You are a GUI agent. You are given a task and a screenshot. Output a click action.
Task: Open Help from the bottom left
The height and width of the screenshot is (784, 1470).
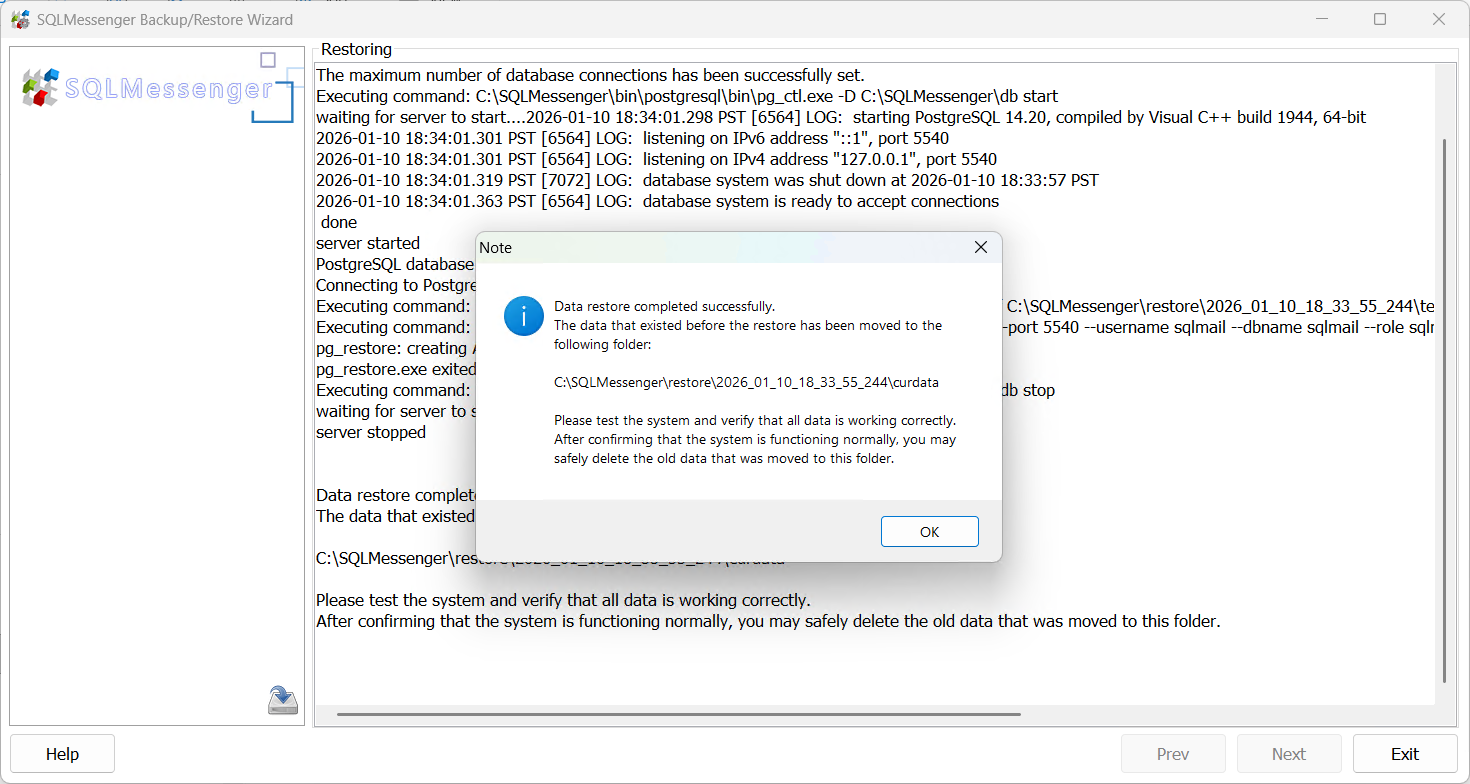(x=62, y=753)
